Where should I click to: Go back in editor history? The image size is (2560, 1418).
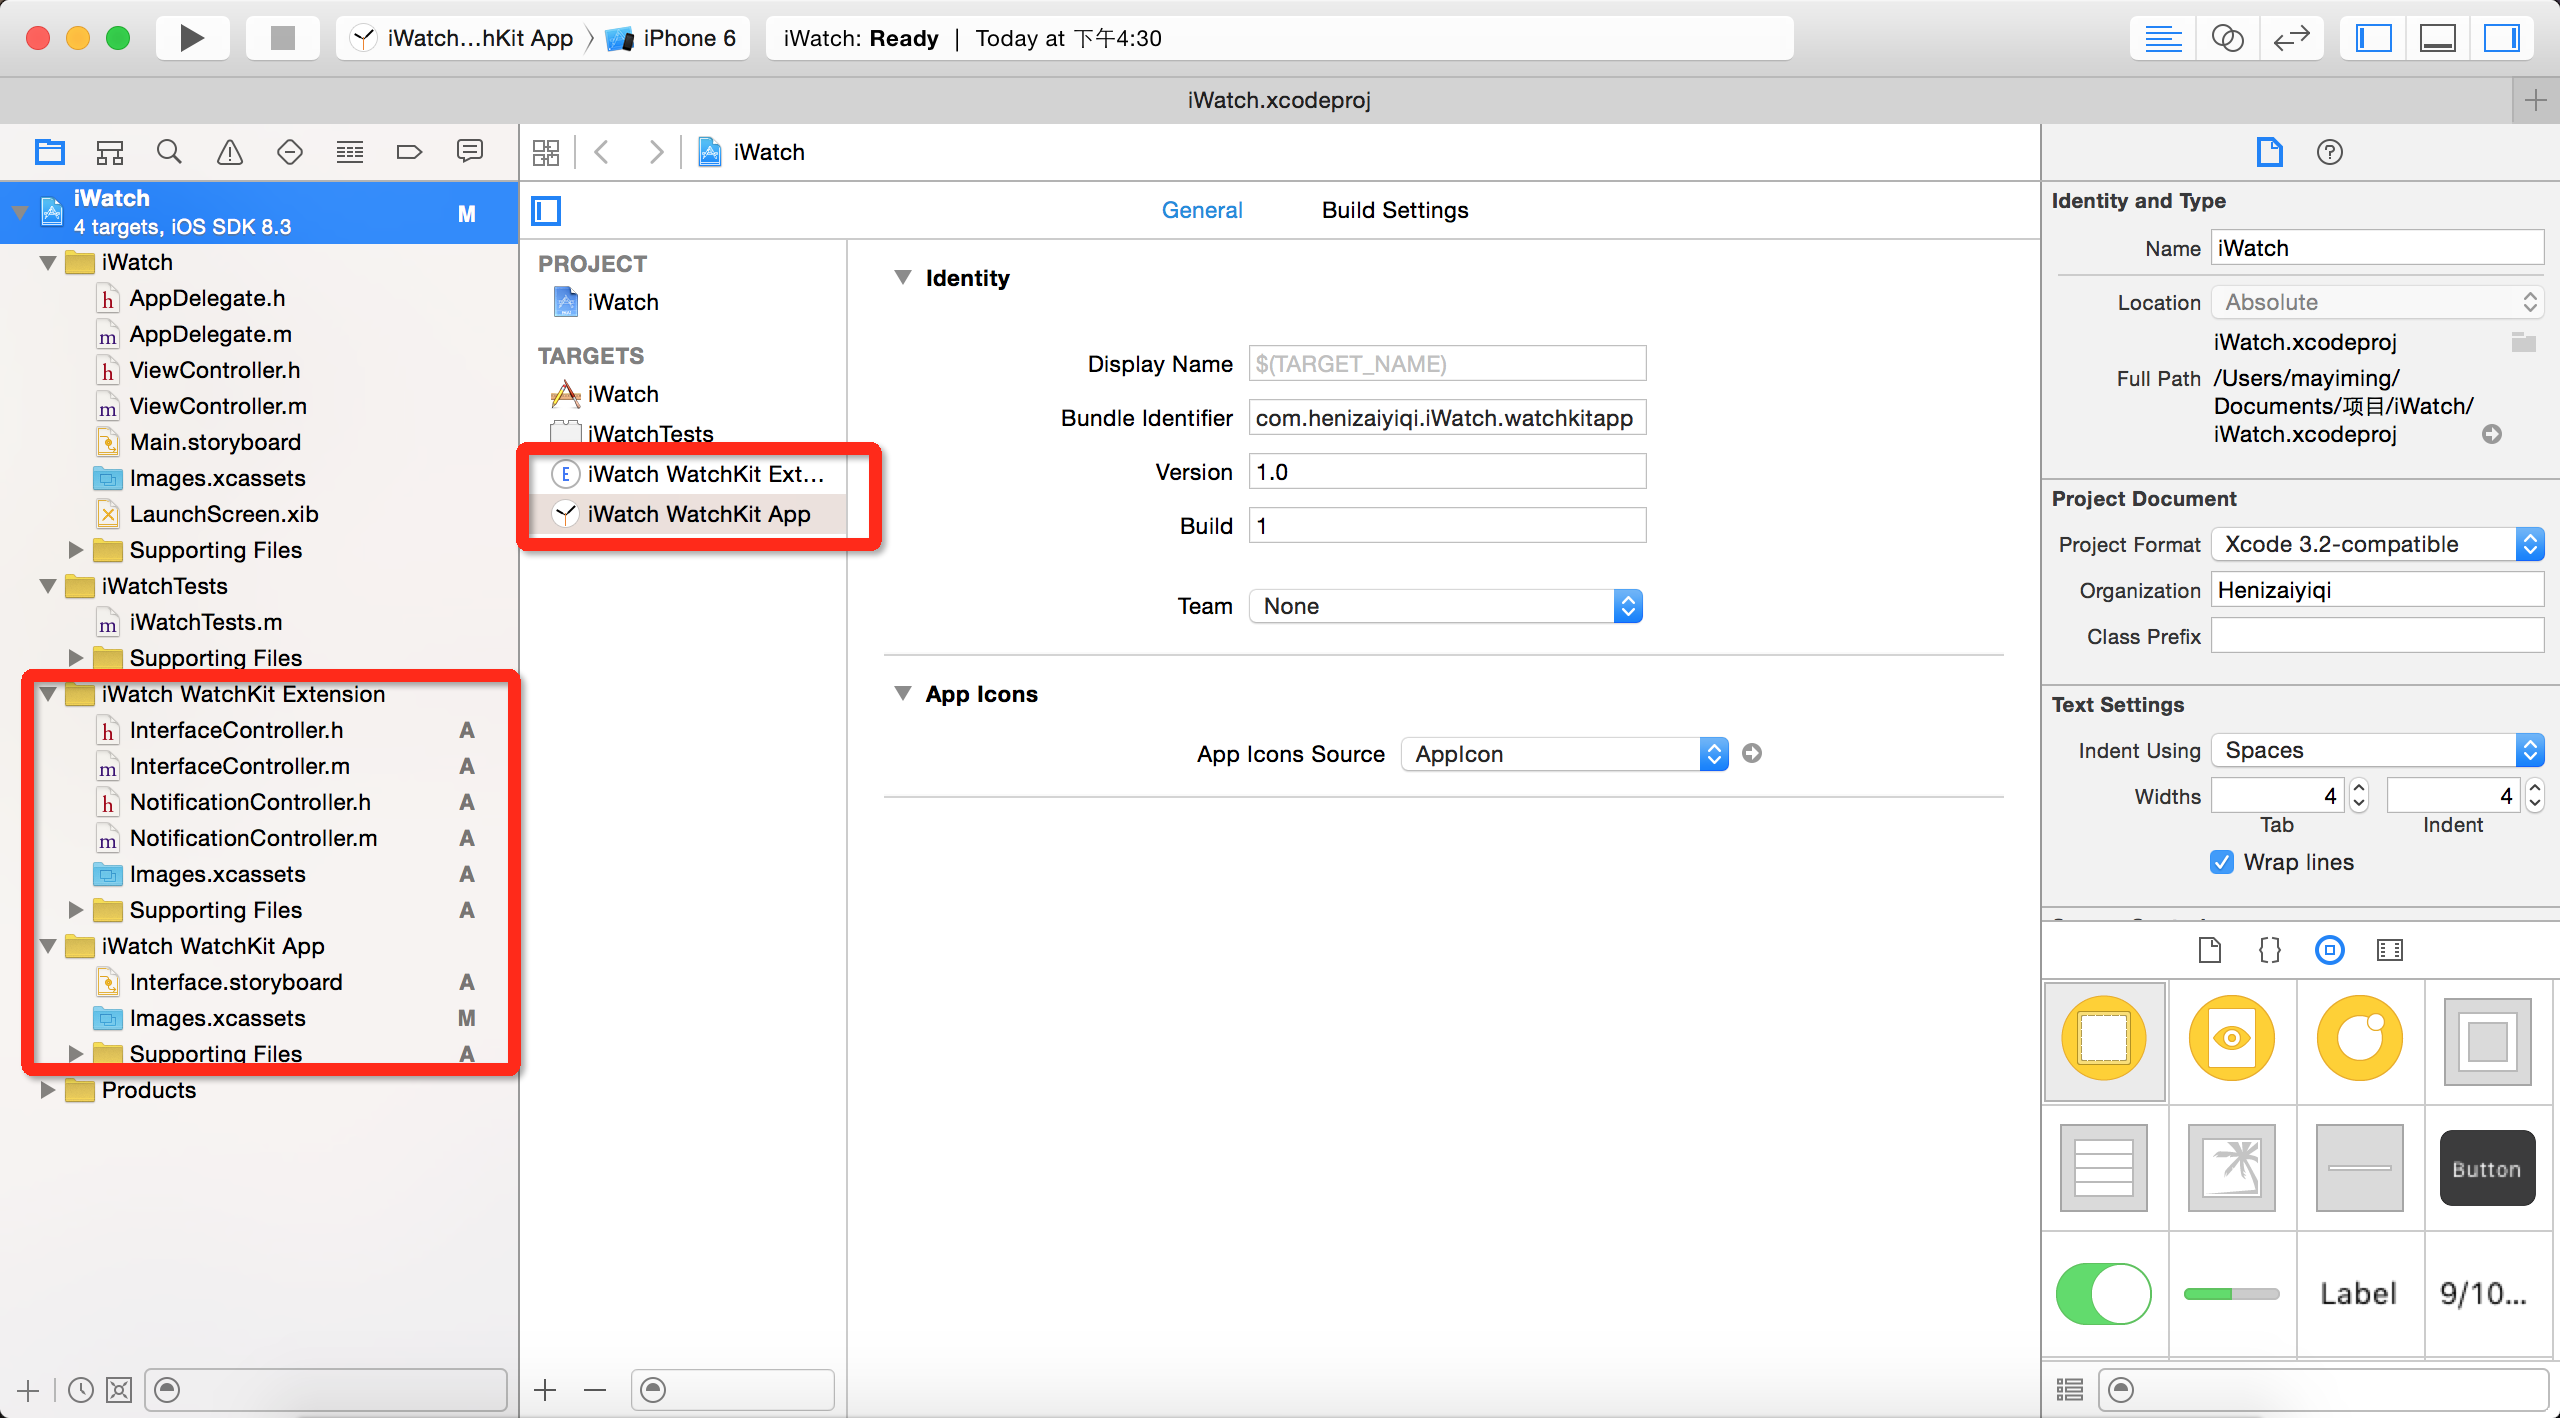coord(602,152)
